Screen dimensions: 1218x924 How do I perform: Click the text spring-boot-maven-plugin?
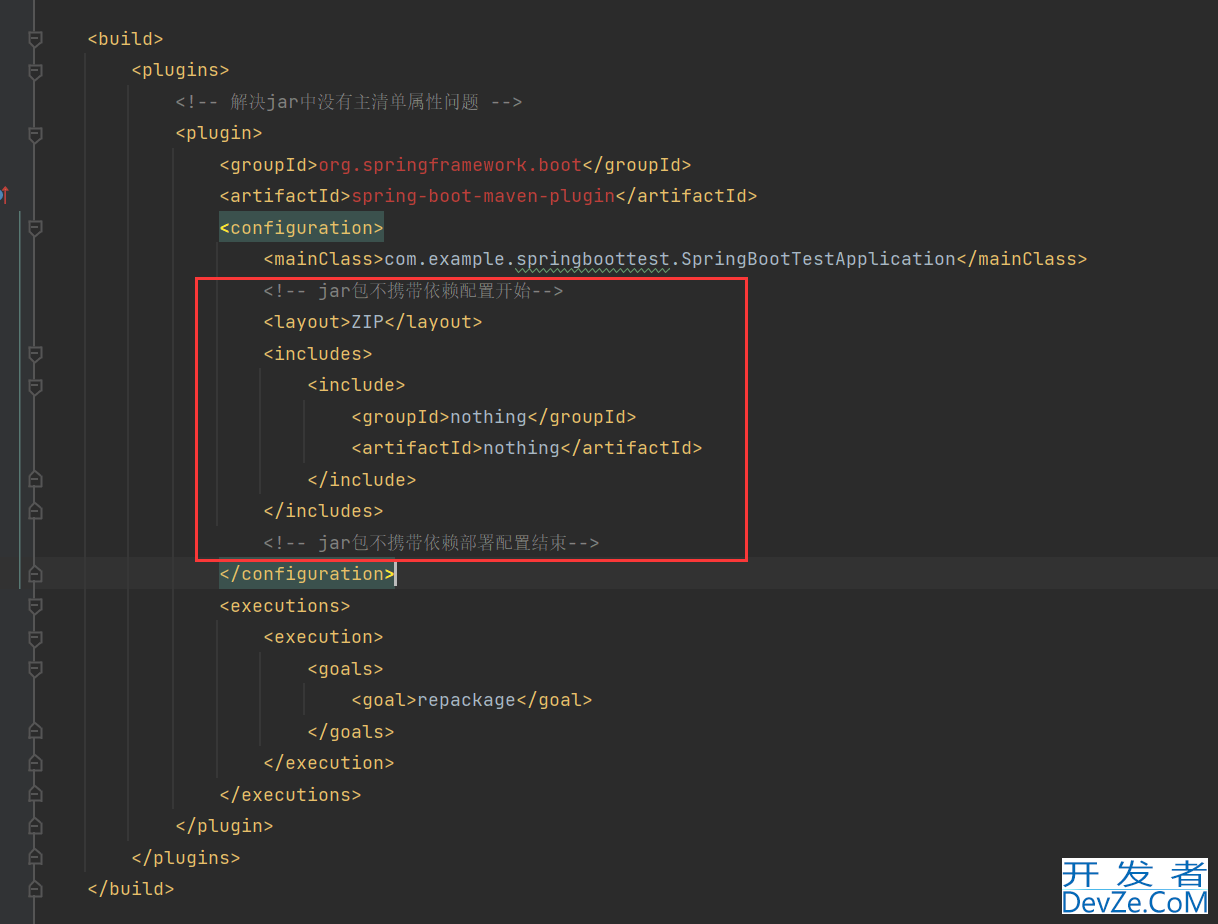tap(483, 196)
